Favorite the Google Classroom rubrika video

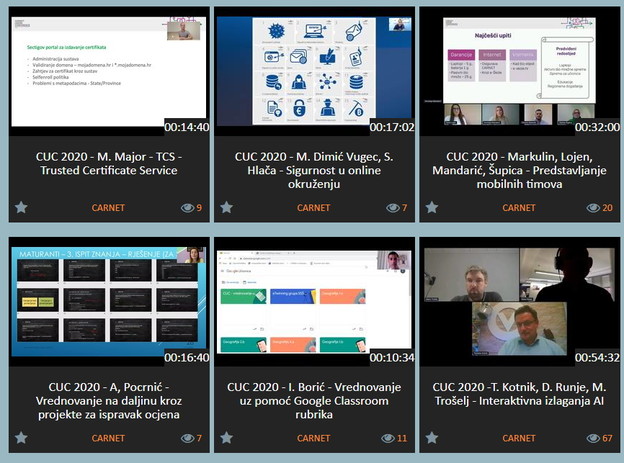click(226, 438)
